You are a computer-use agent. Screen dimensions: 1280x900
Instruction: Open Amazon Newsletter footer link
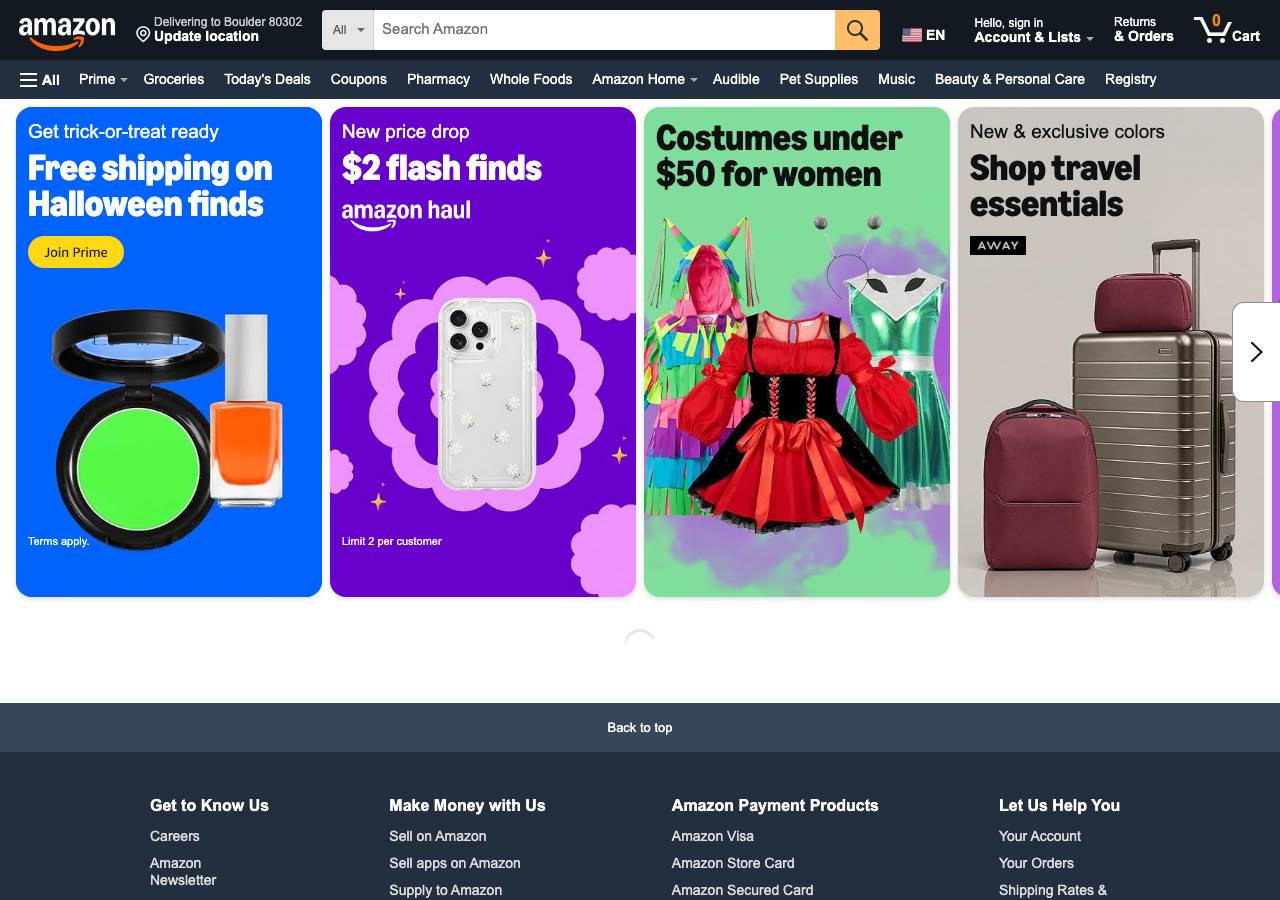[x=183, y=872]
